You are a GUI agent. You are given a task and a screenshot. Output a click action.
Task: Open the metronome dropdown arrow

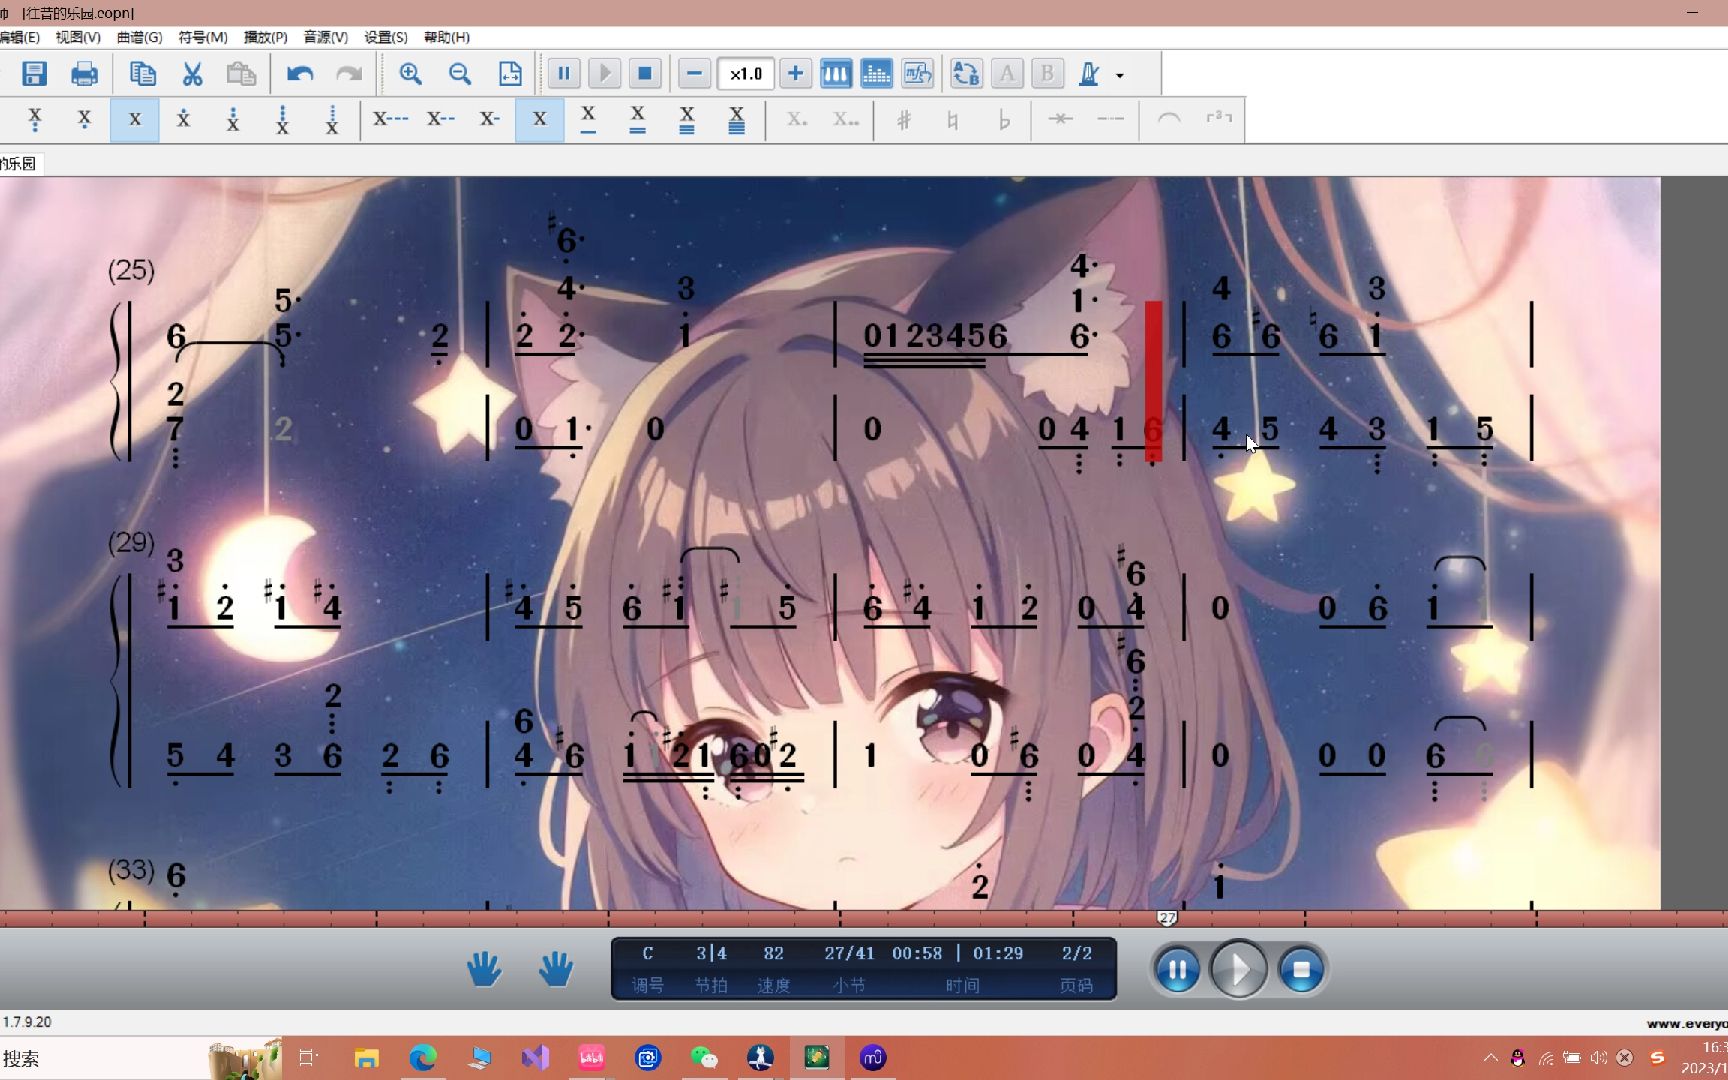(1120, 75)
